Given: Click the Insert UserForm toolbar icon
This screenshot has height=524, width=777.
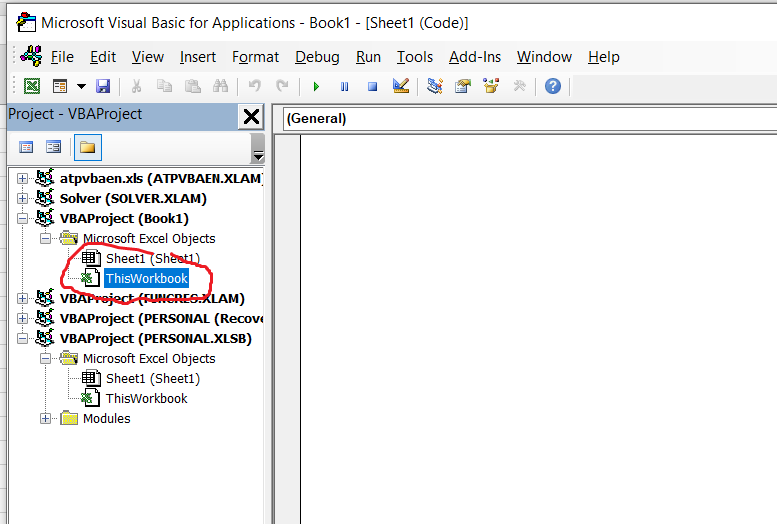Looking at the screenshot, I should [x=60, y=86].
